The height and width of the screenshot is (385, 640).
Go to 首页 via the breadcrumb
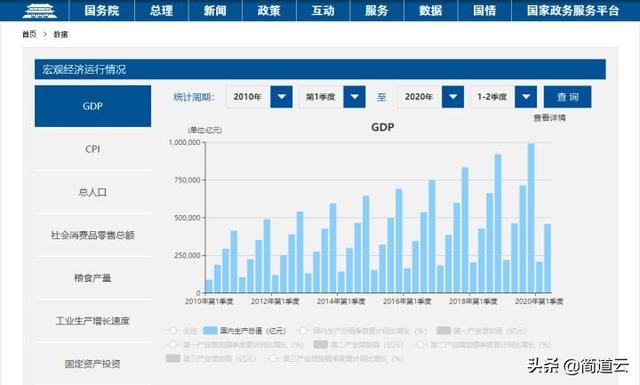29,34
